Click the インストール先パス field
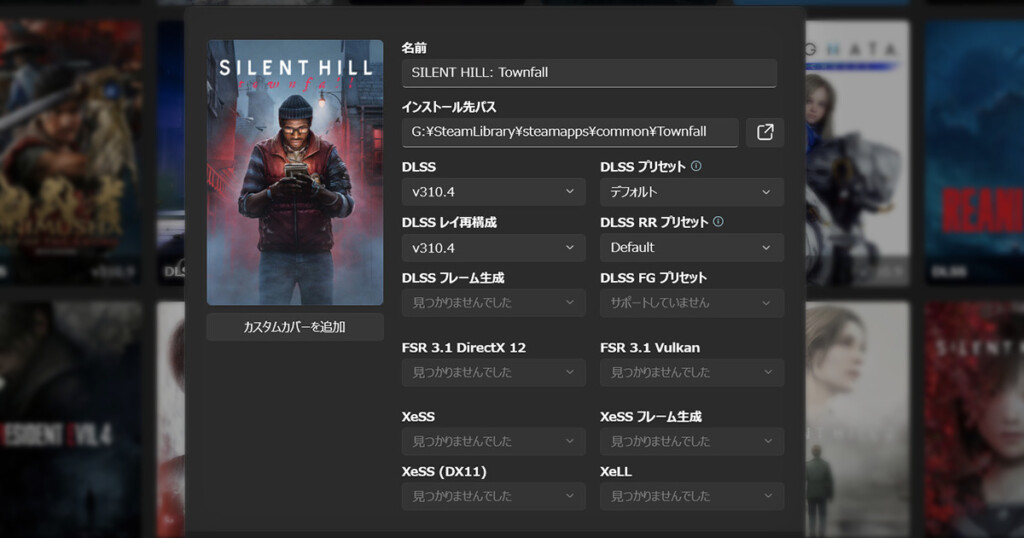 pos(570,132)
